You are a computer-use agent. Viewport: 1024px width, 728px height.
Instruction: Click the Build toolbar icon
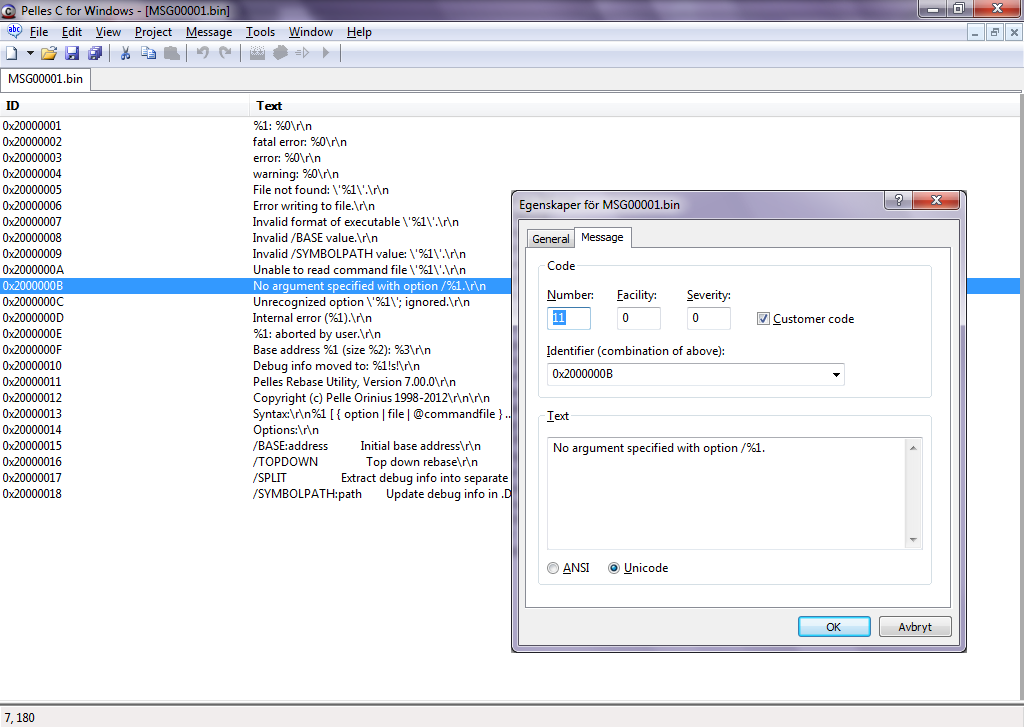click(280, 54)
